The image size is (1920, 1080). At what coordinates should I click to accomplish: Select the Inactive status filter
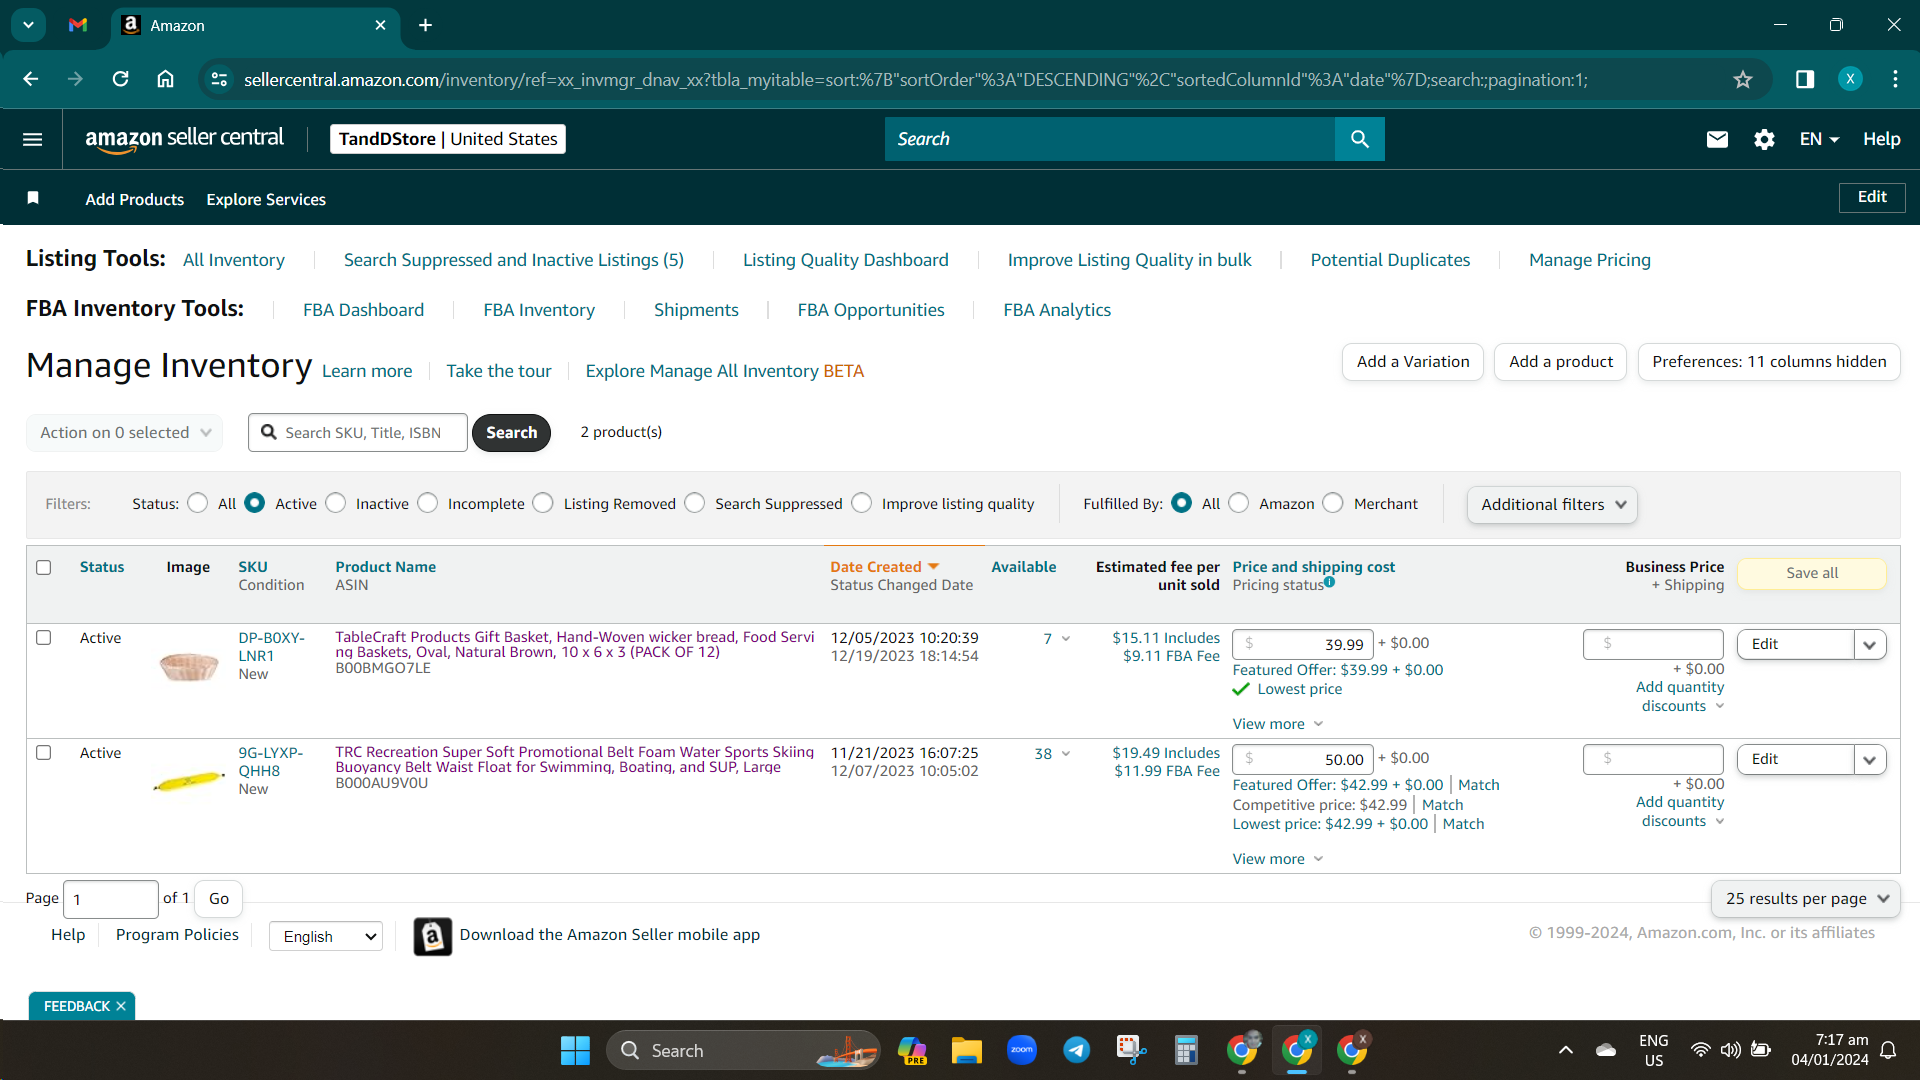coord(336,503)
